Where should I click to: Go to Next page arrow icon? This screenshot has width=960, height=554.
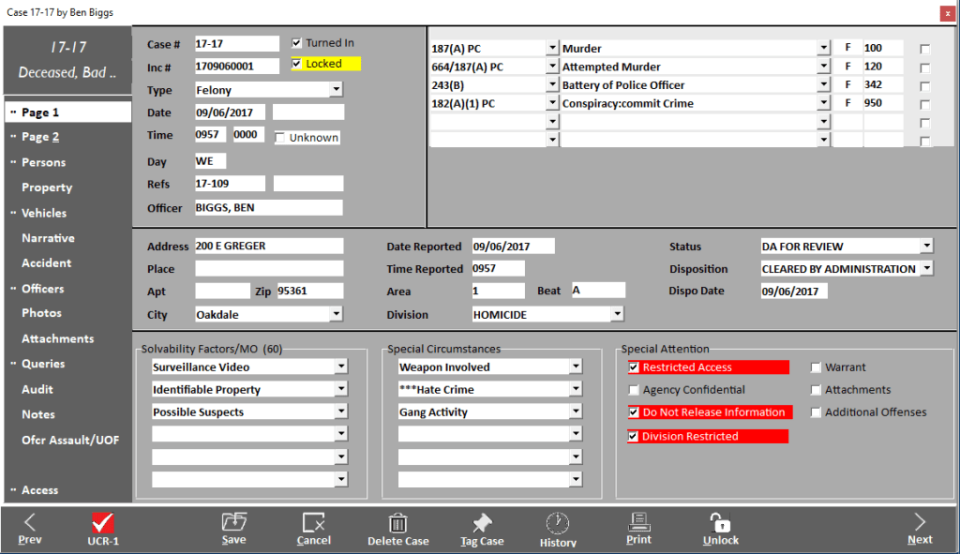coord(920,523)
